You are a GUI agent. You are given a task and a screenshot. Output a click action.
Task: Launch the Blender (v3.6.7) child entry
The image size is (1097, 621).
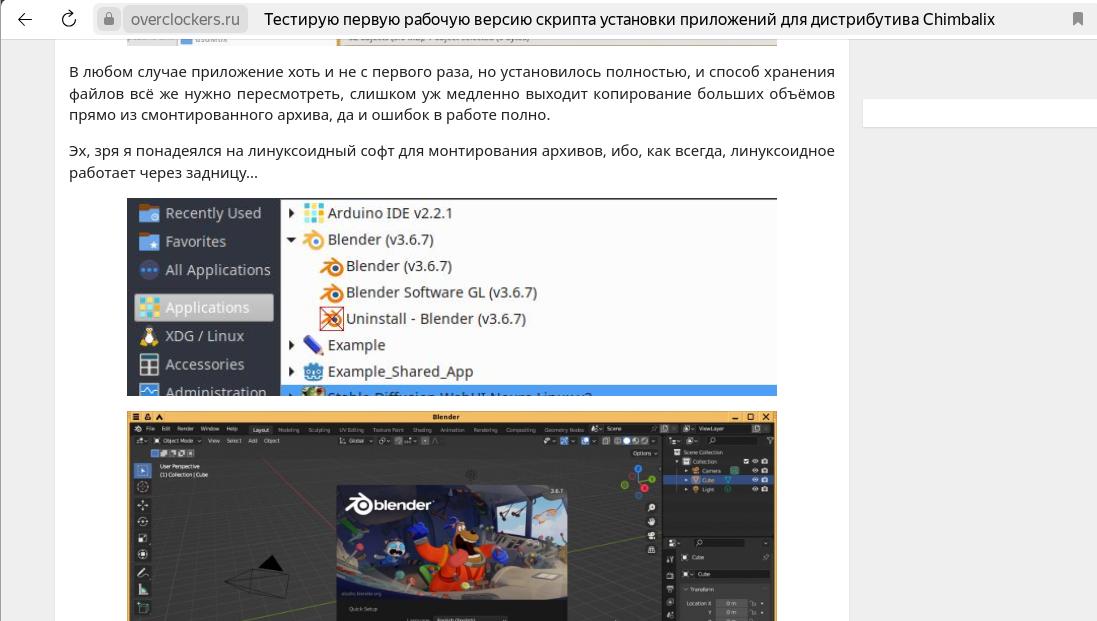coord(386,266)
